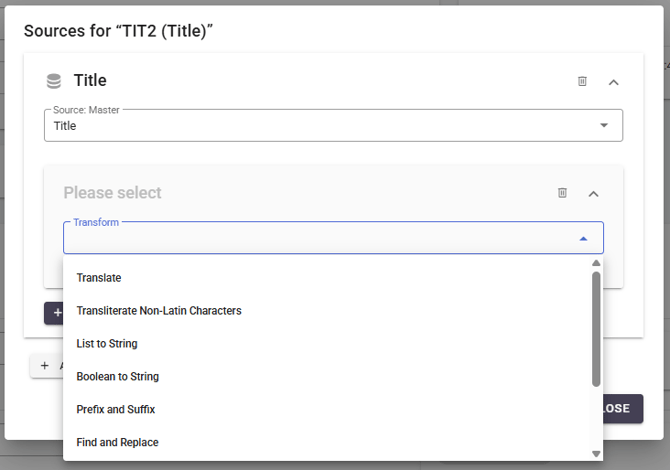The width and height of the screenshot is (670, 470).
Task: Close the Transform dropdown via blue arrow
Action: pos(583,239)
